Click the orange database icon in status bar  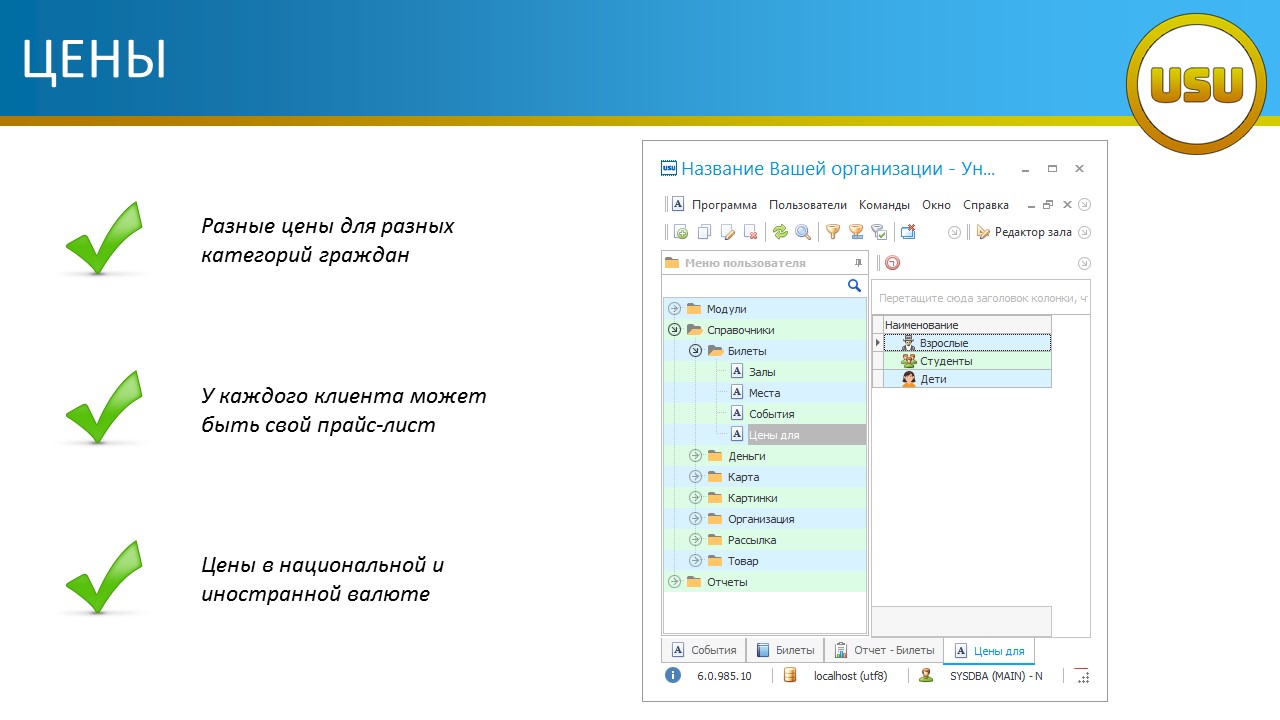790,675
